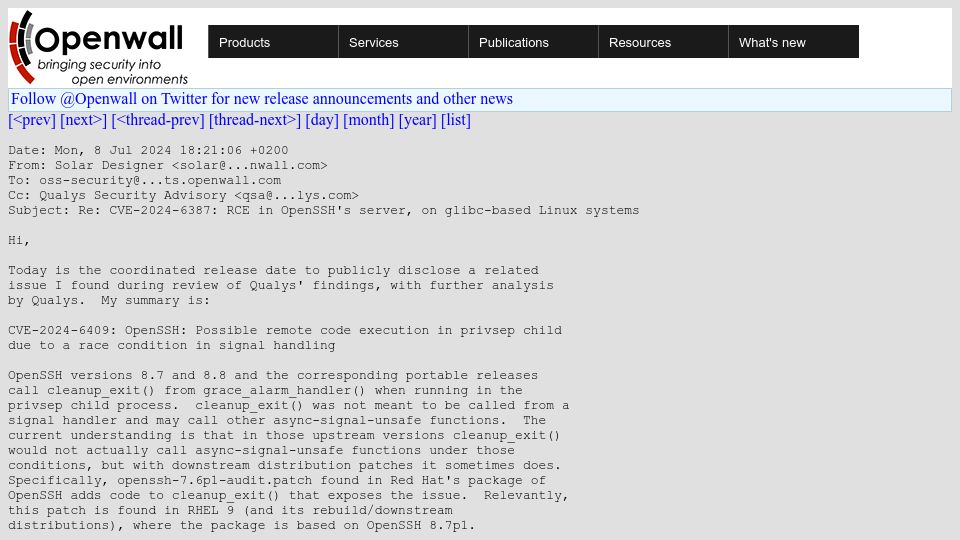
Task: Click the tagline 'bringing security into open environments'
Action: (112, 72)
